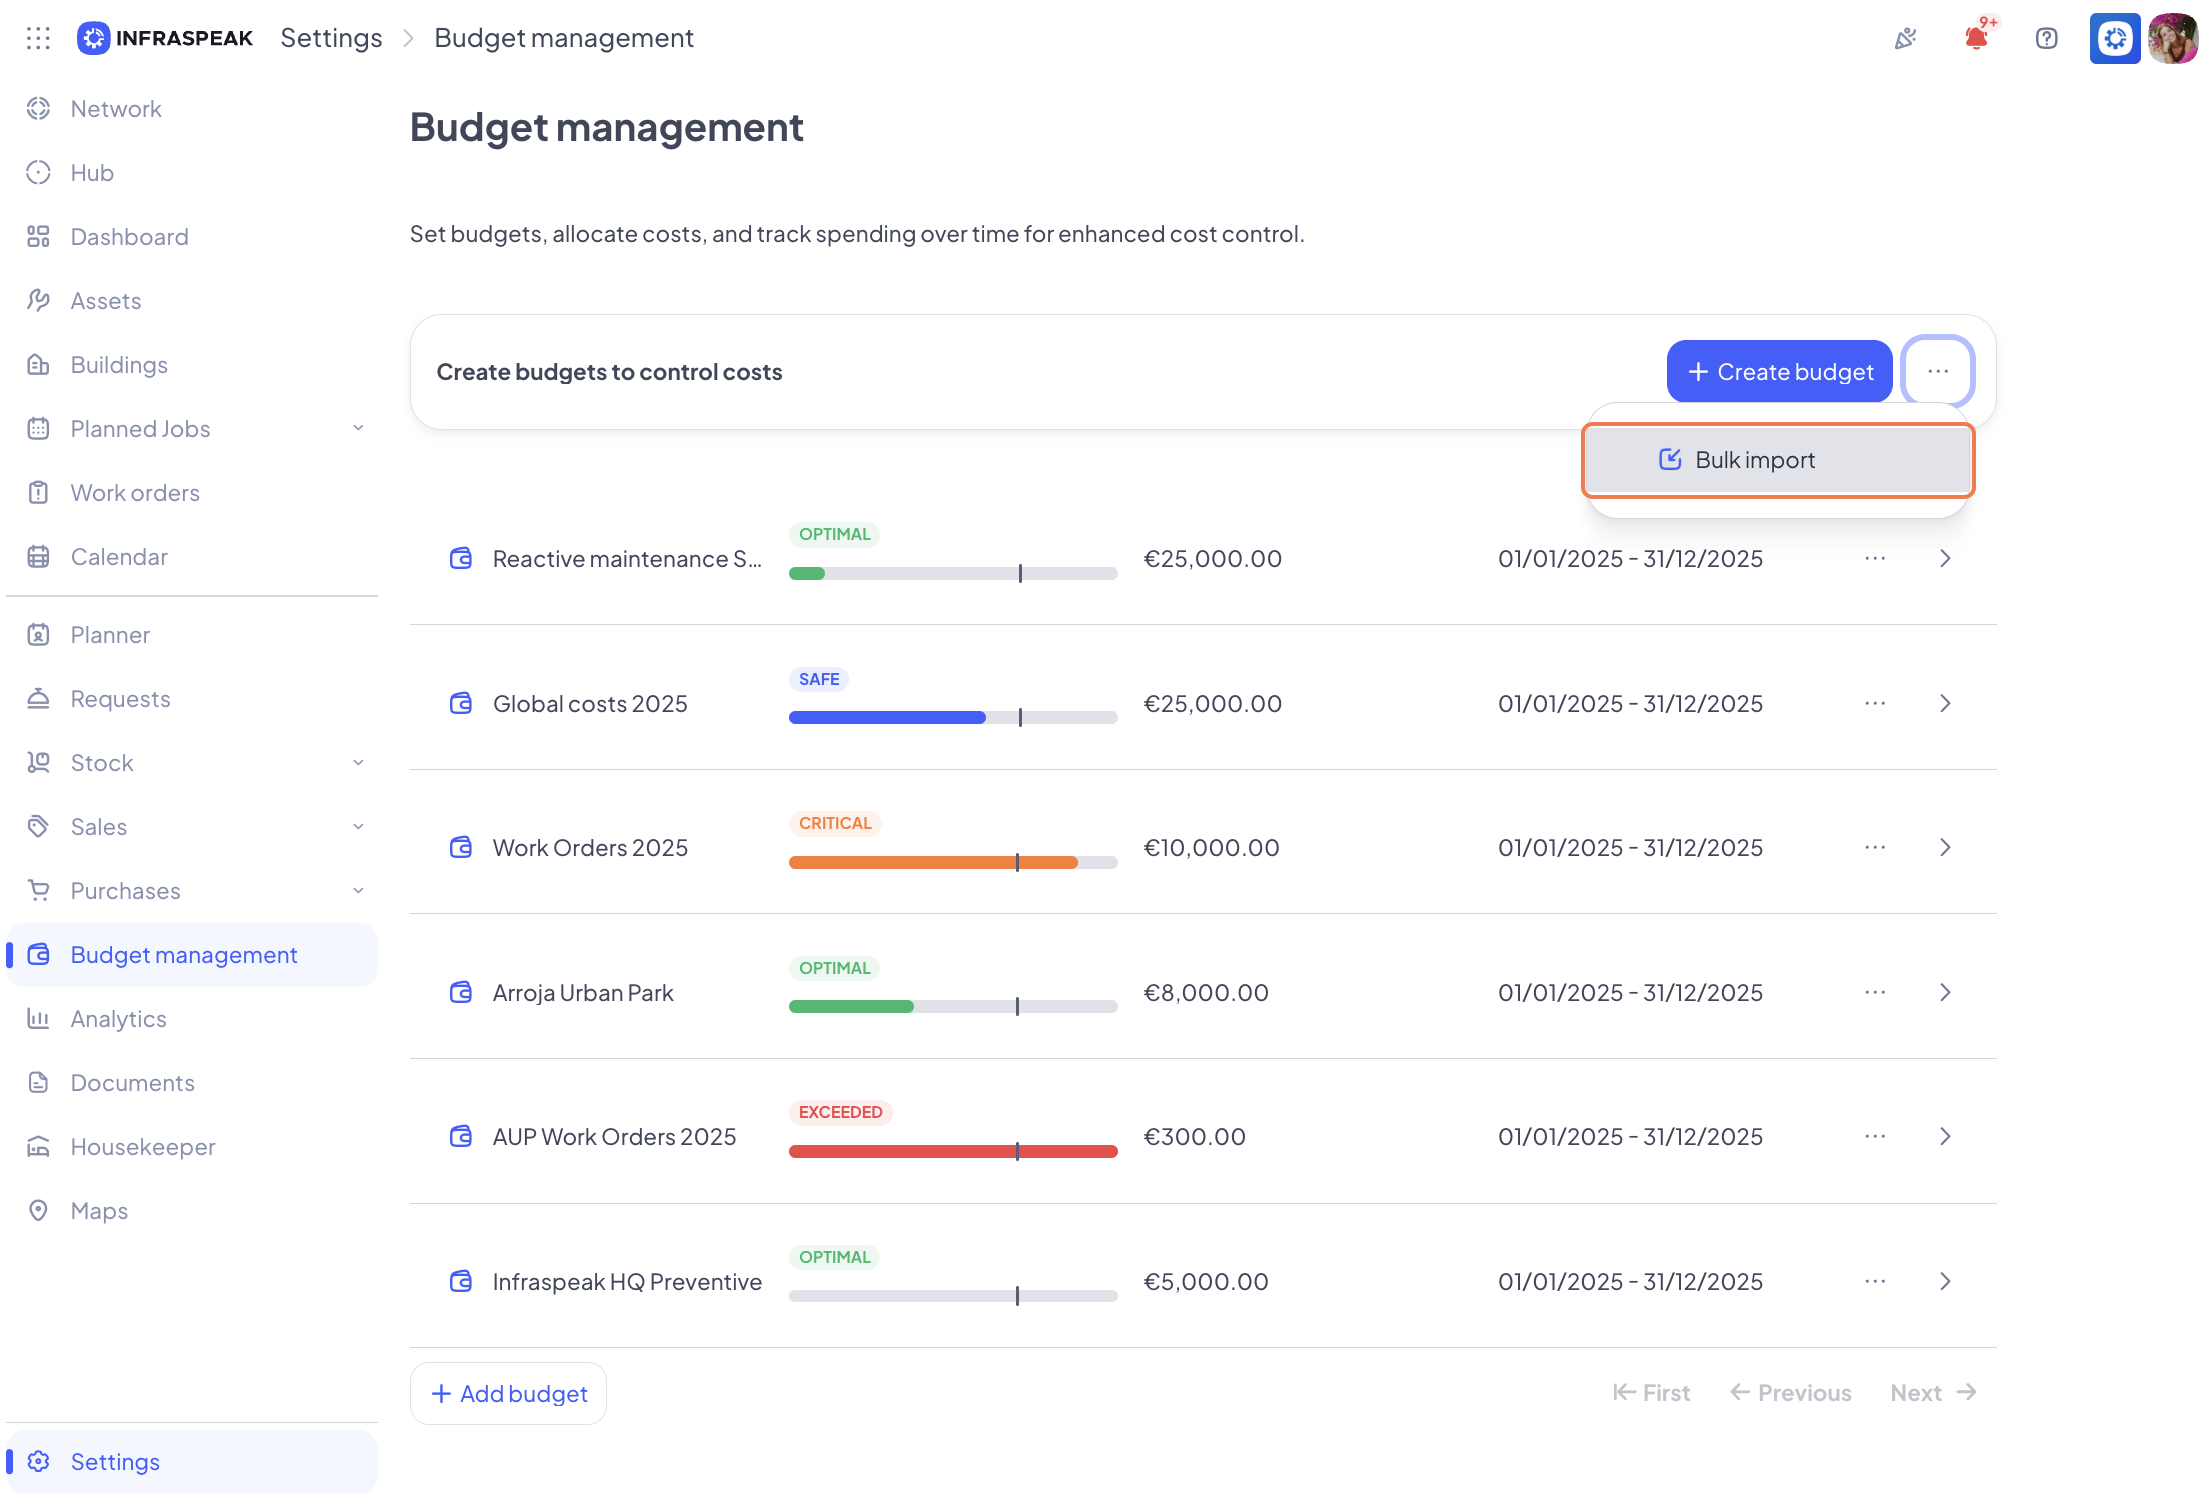The height and width of the screenshot is (1500, 2210).
Task: Open the help question mark icon
Action: click(x=2046, y=38)
